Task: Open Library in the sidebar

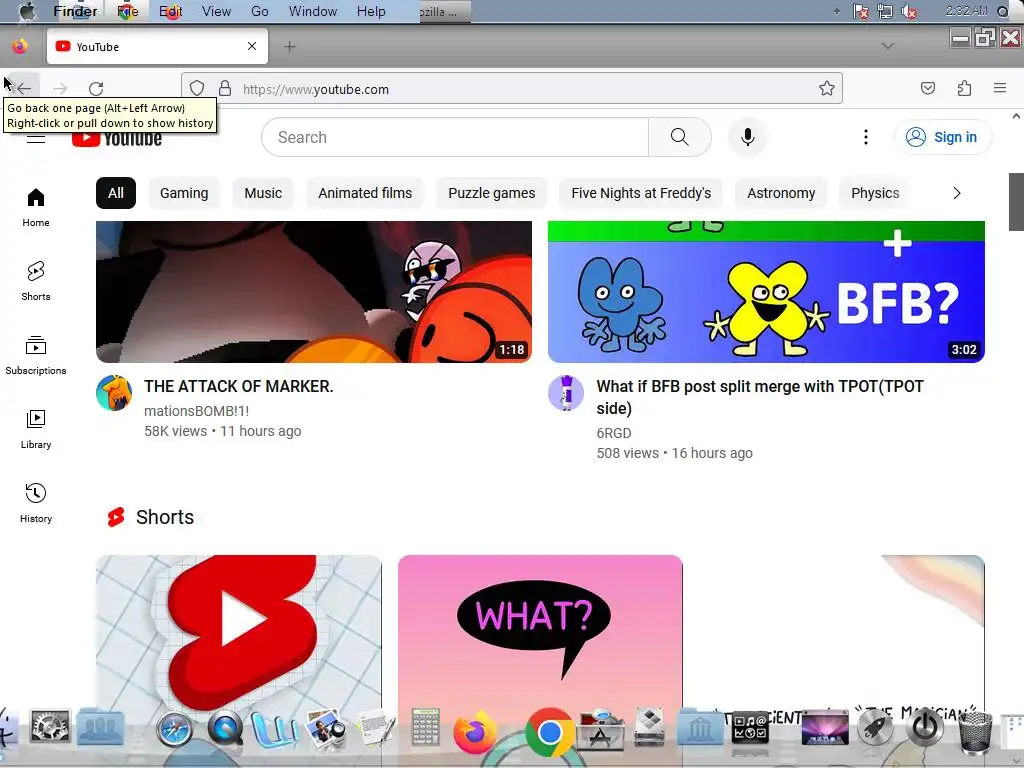Action: 36,430
